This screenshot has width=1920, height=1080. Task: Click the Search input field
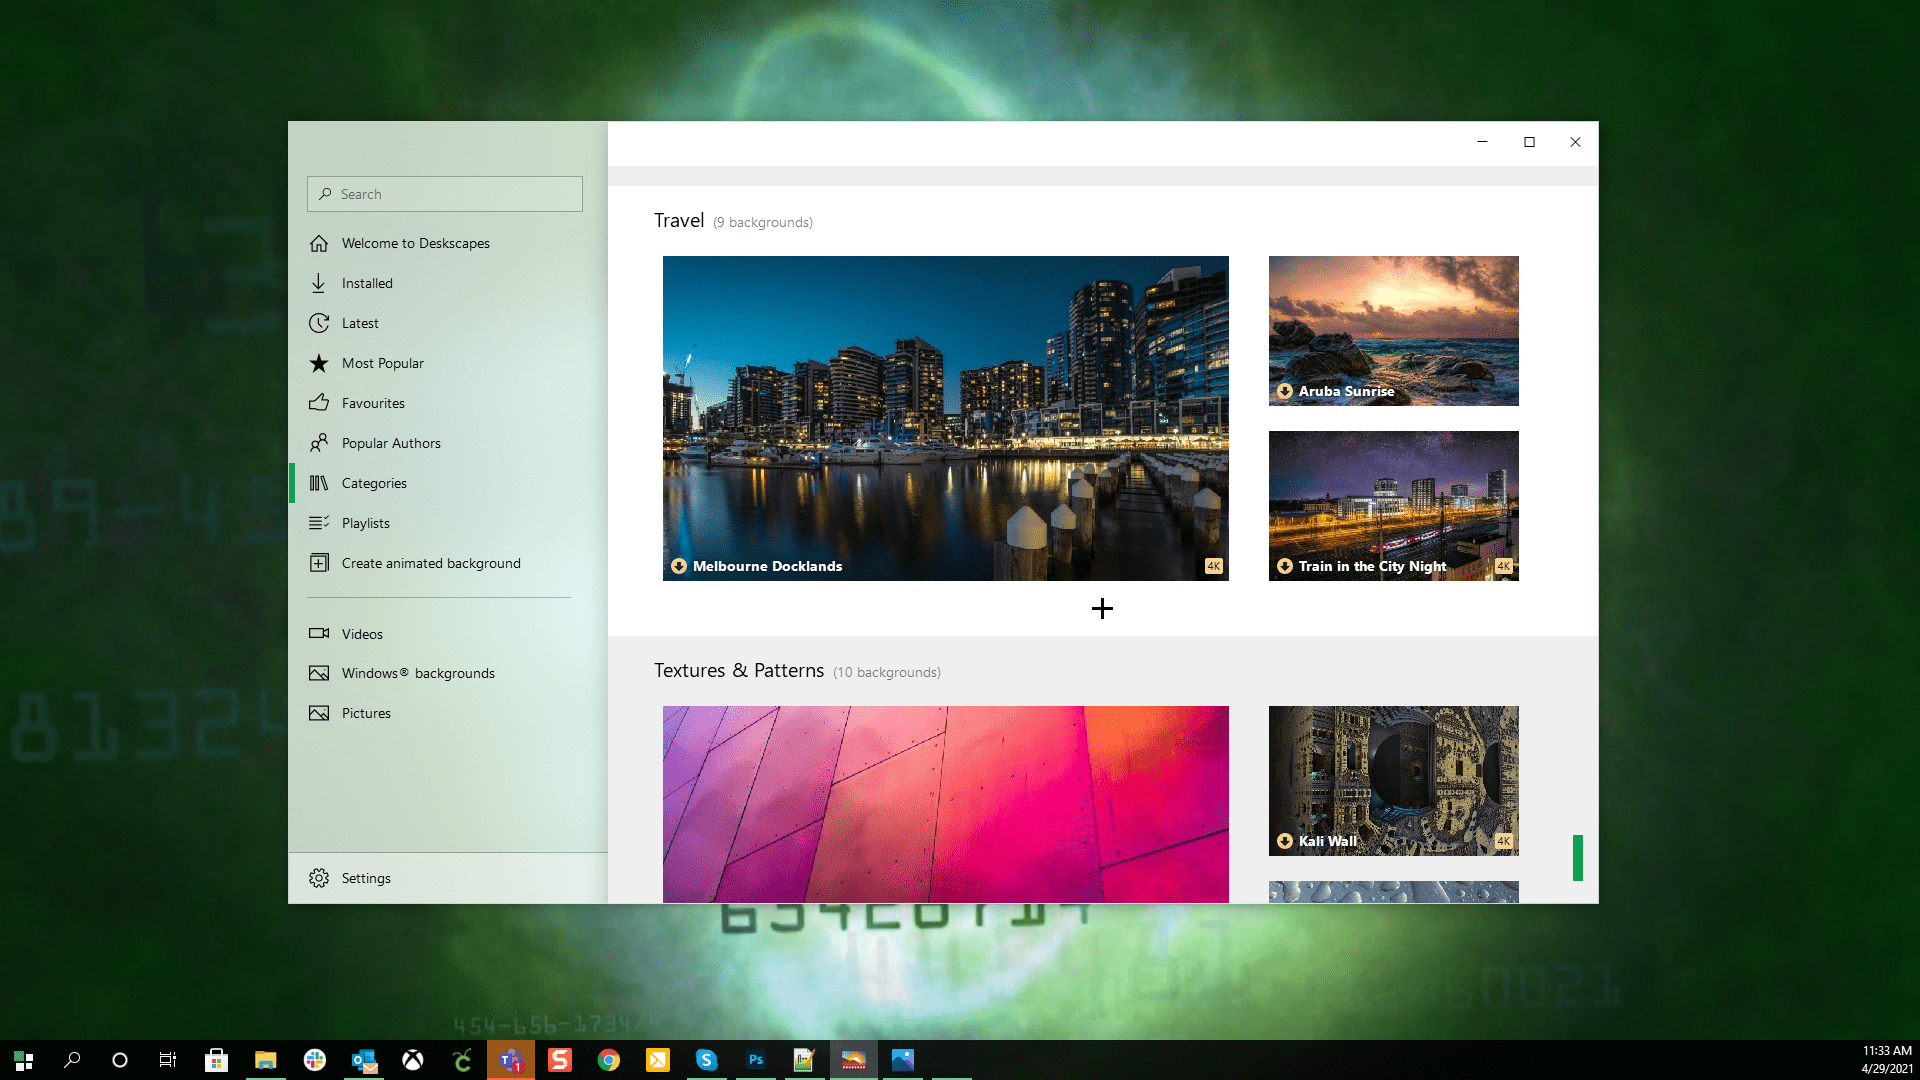[444, 194]
